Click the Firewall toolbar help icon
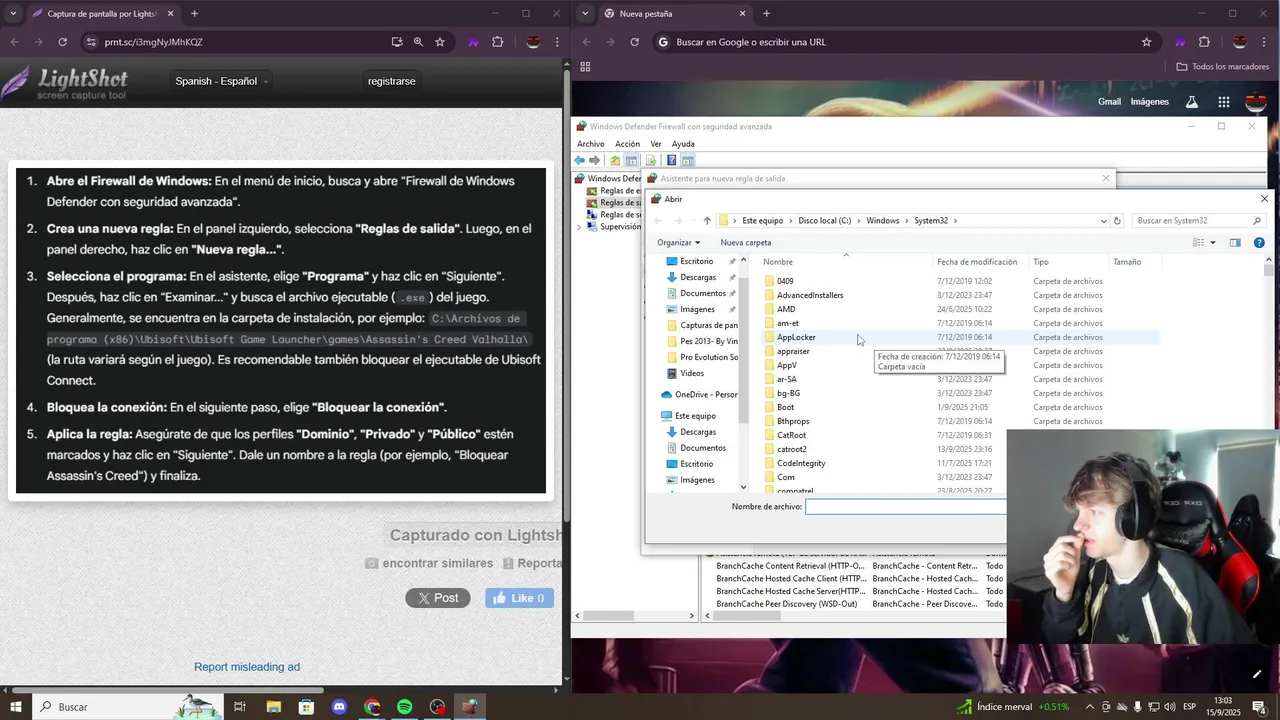The image size is (1280, 720). click(x=671, y=160)
